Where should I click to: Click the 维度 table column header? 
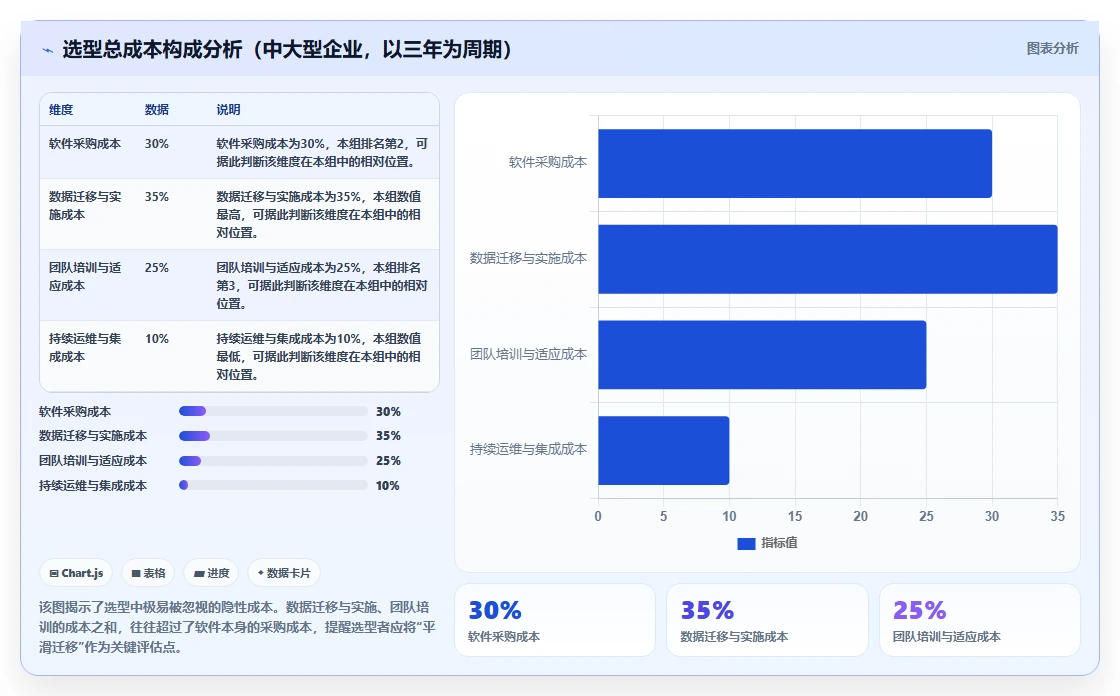click(x=61, y=109)
